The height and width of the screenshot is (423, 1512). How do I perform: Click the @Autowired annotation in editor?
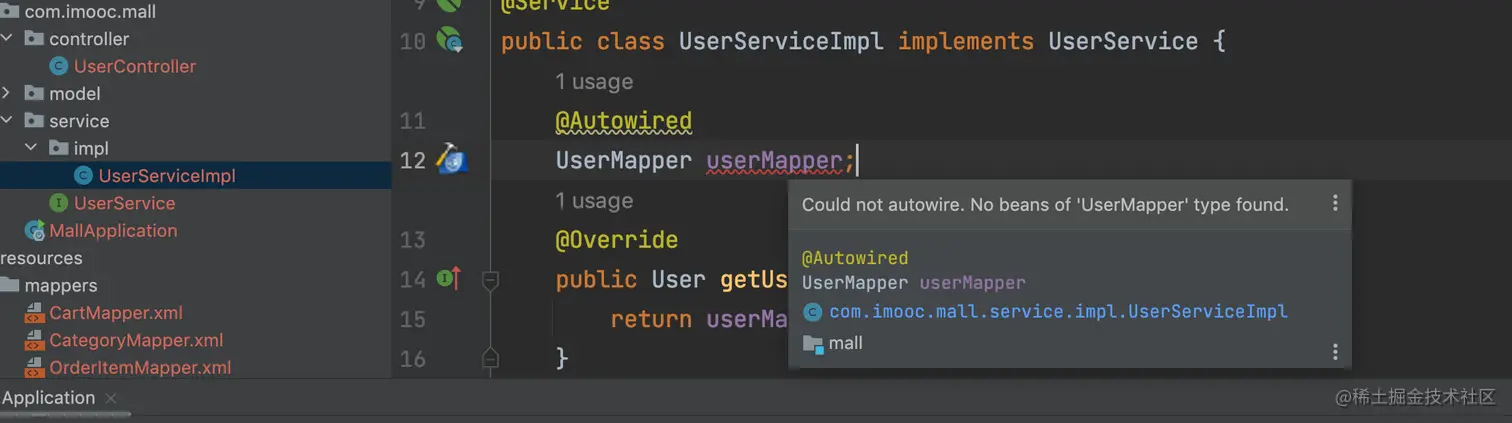(x=624, y=122)
